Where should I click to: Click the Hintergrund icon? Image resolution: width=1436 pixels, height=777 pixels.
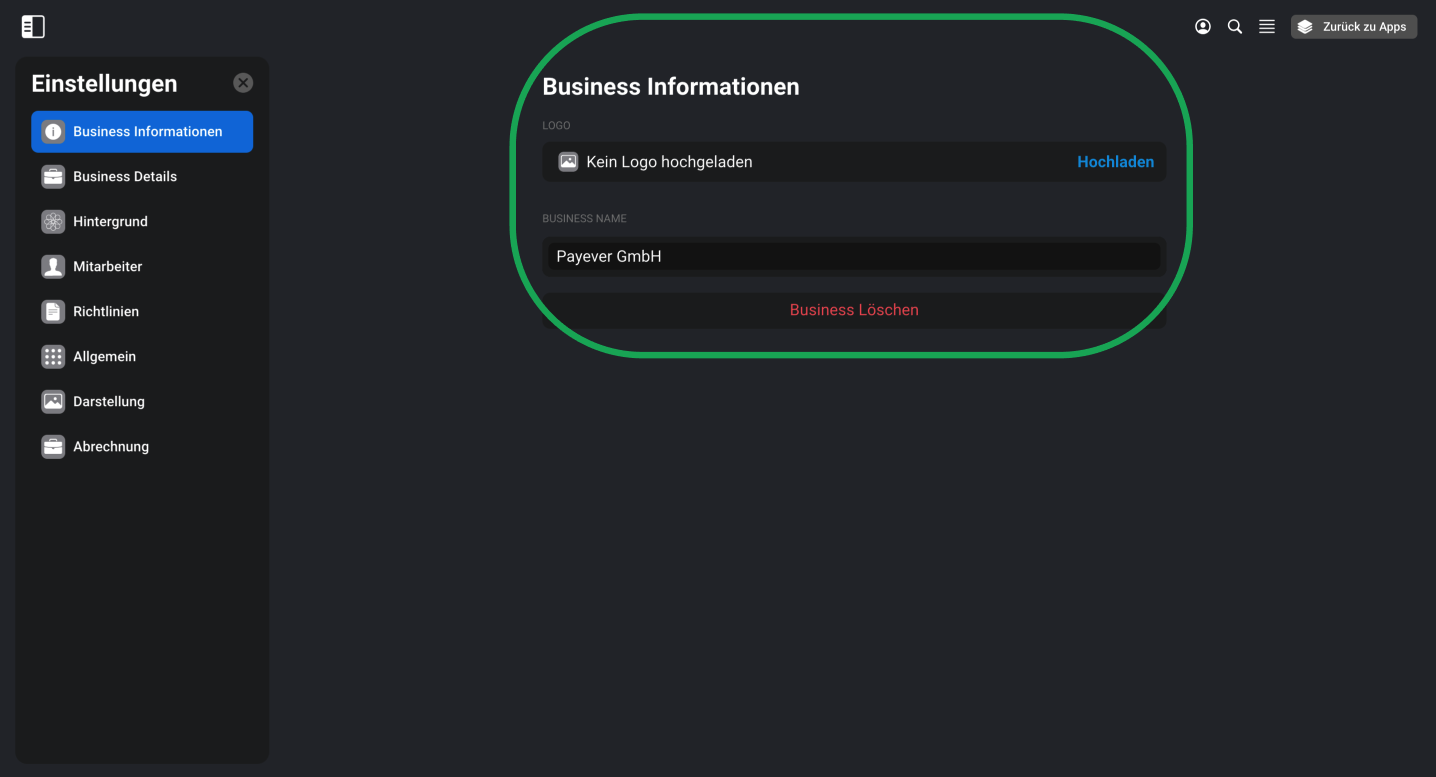point(53,222)
